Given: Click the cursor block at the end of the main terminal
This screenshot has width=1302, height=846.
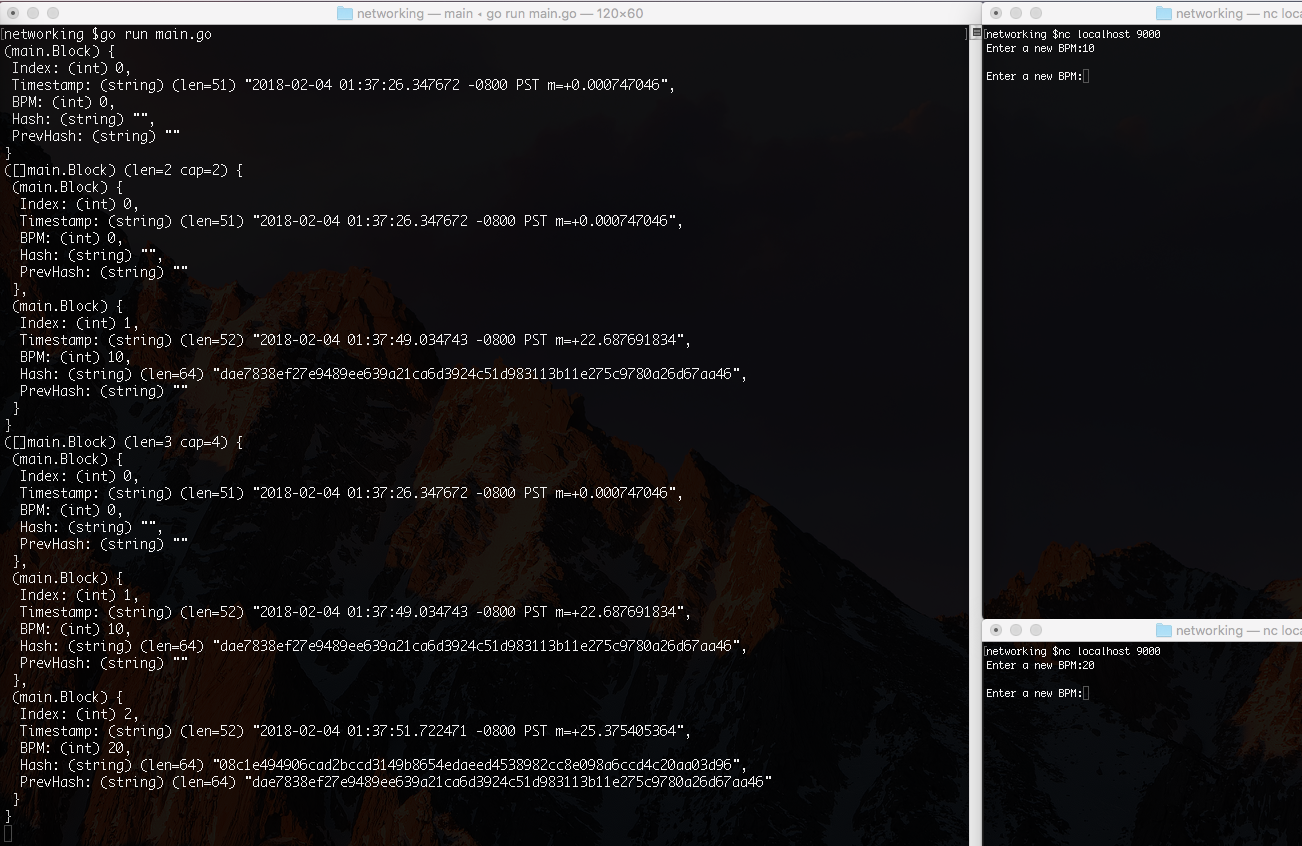Looking at the screenshot, I should click(8, 833).
